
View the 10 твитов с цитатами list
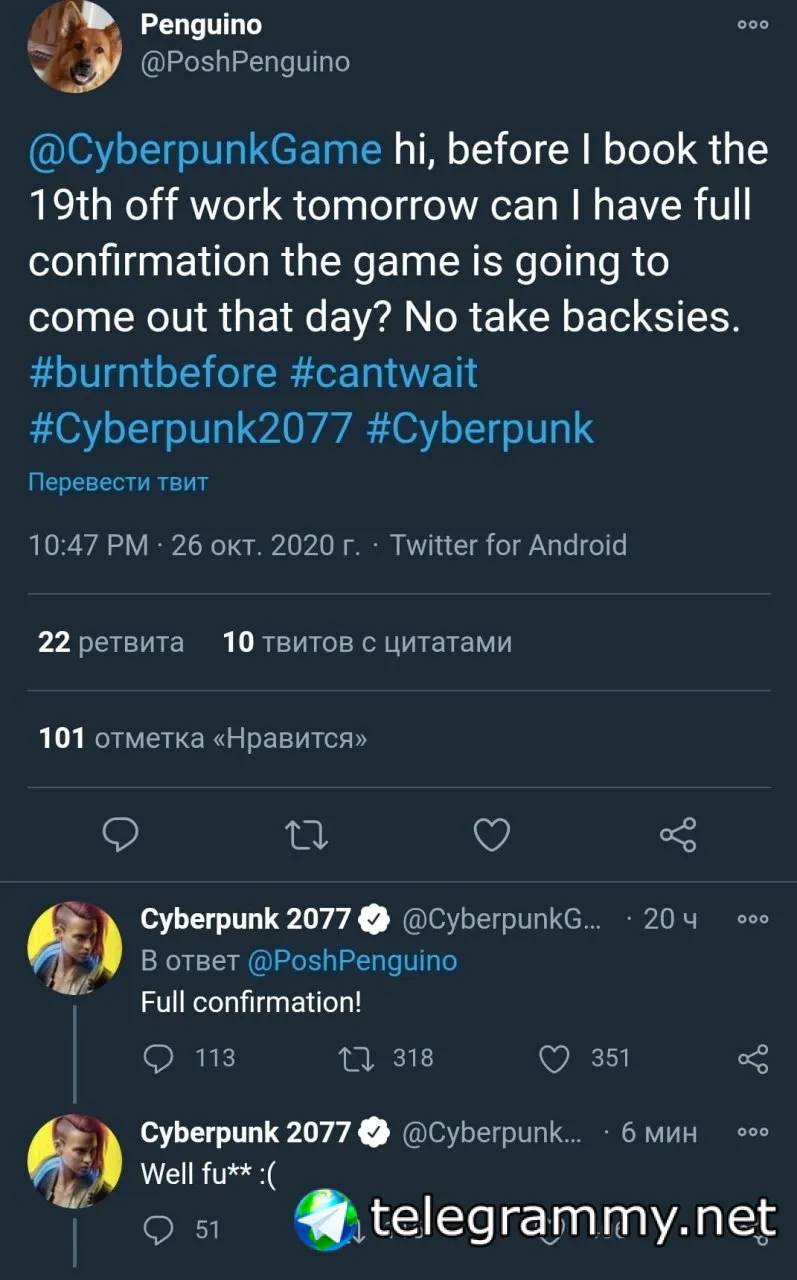(367, 642)
